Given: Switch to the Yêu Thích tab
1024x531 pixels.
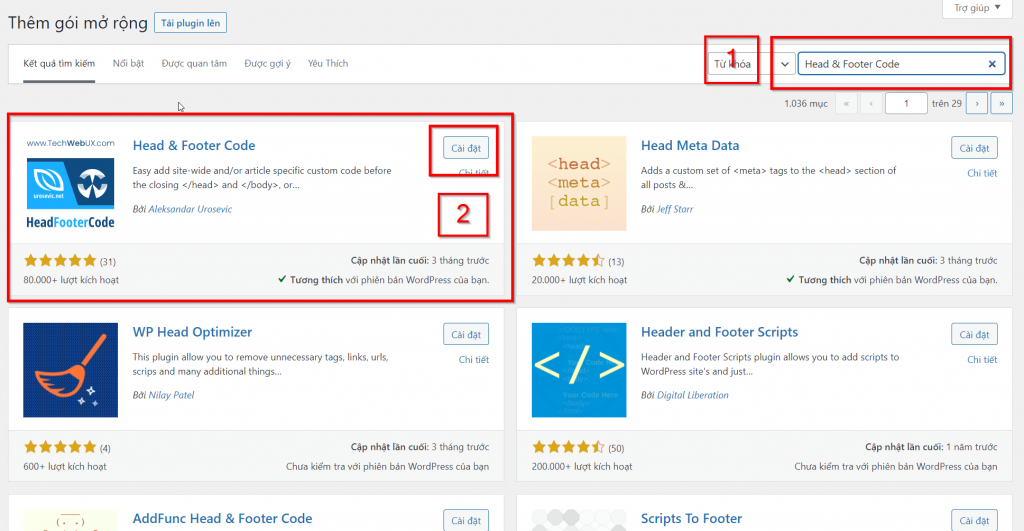Looking at the screenshot, I should 328,63.
